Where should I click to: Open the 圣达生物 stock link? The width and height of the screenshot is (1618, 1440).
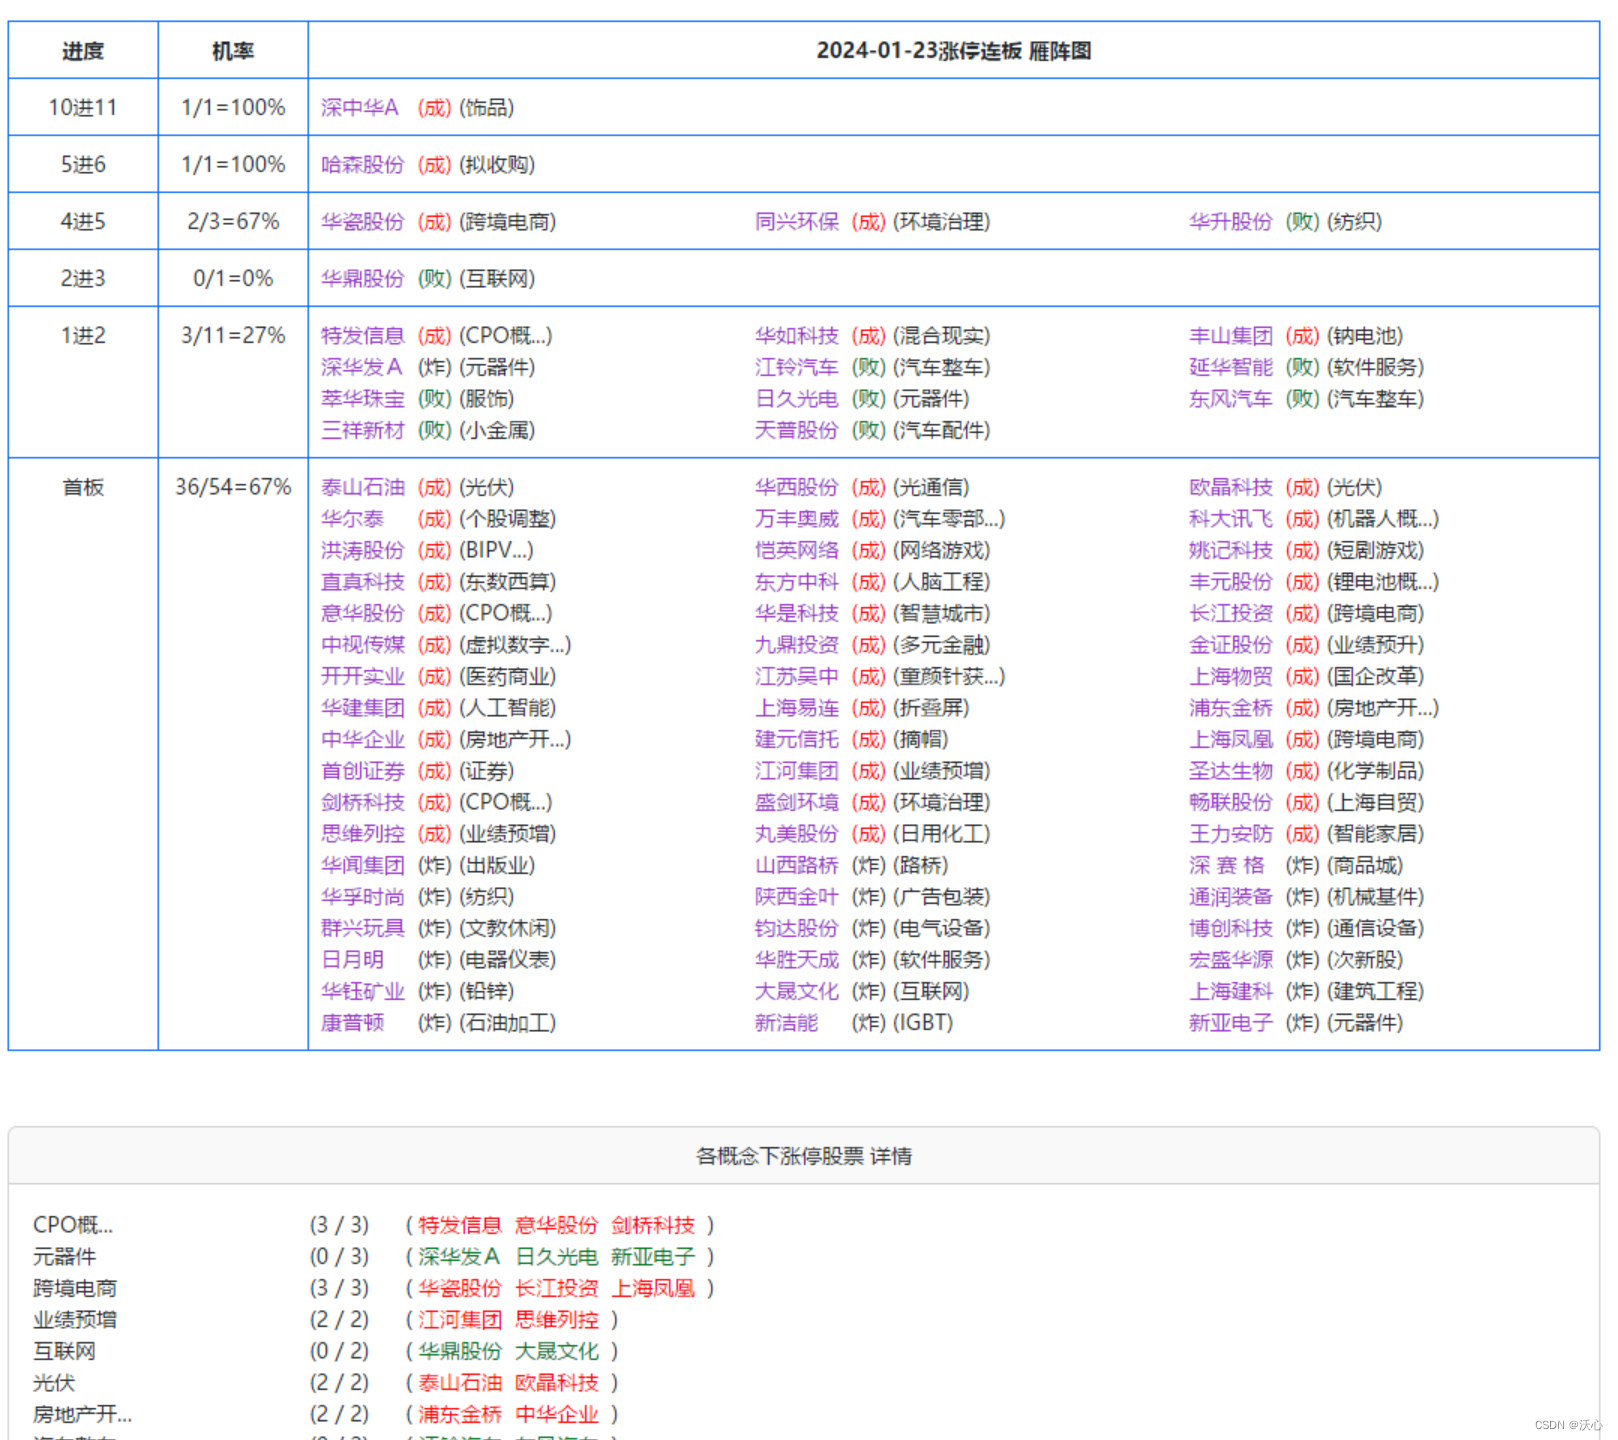(1231, 771)
